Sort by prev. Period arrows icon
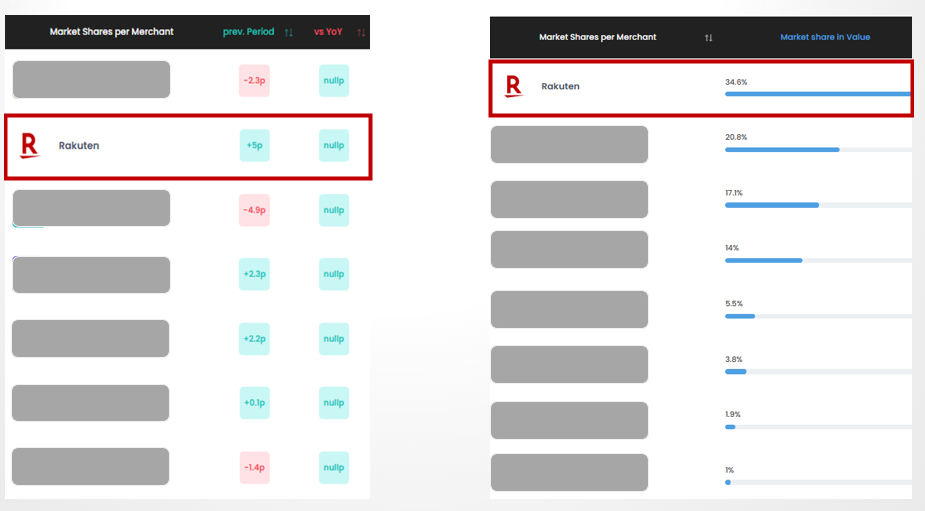Image resolution: width=925 pixels, height=511 pixels. (288, 32)
